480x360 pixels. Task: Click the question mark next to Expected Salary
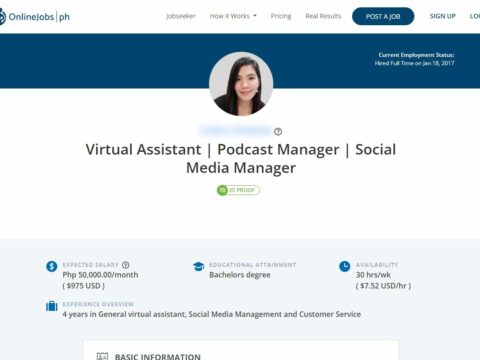click(126, 265)
